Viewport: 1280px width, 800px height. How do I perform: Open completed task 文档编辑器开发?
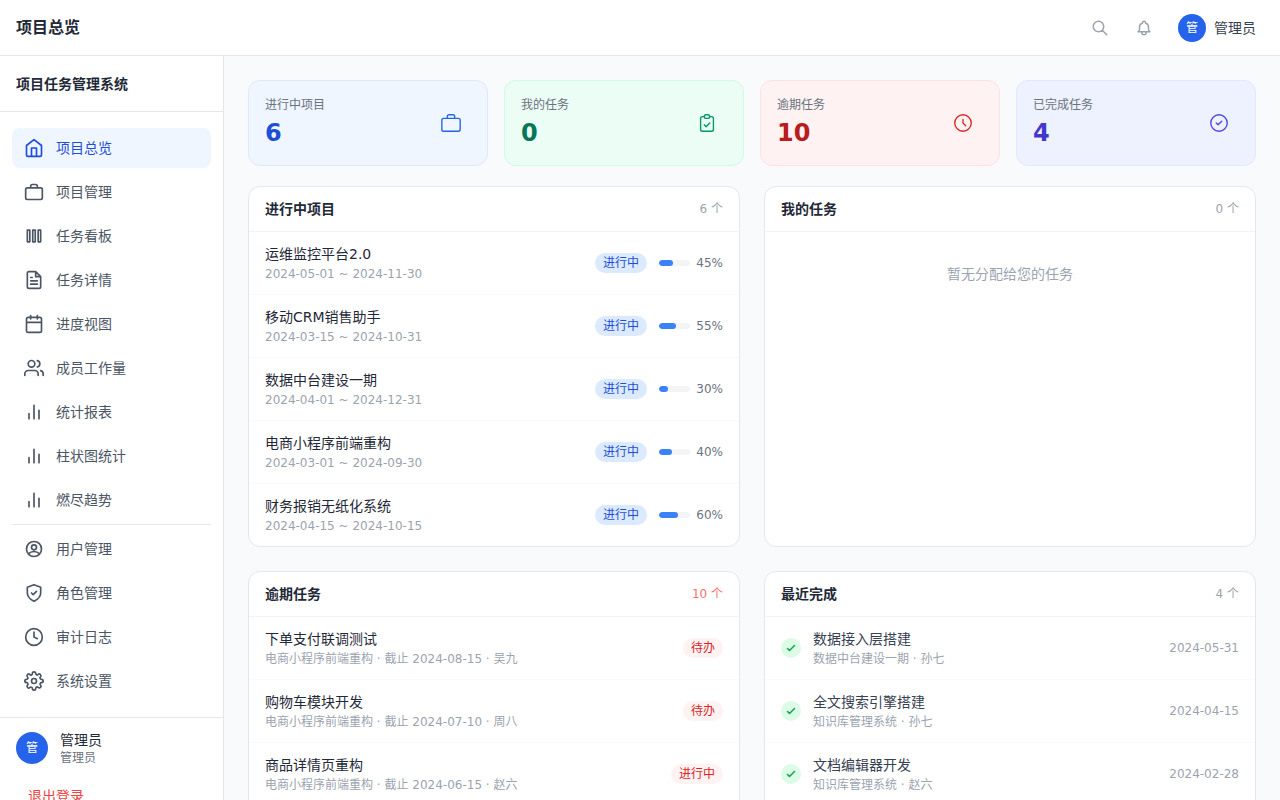(1010, 774)
